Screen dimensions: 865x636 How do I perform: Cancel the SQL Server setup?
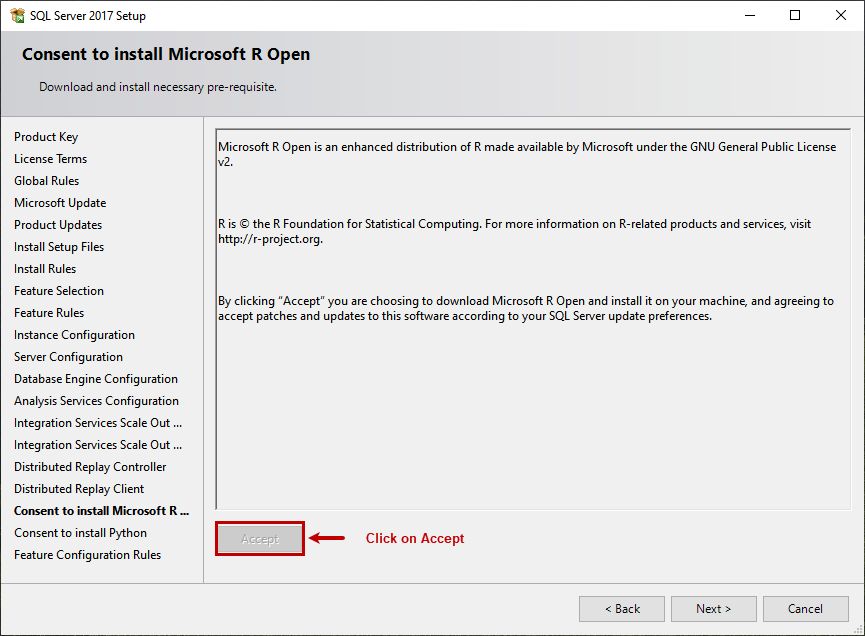click(x=805, y=608)
